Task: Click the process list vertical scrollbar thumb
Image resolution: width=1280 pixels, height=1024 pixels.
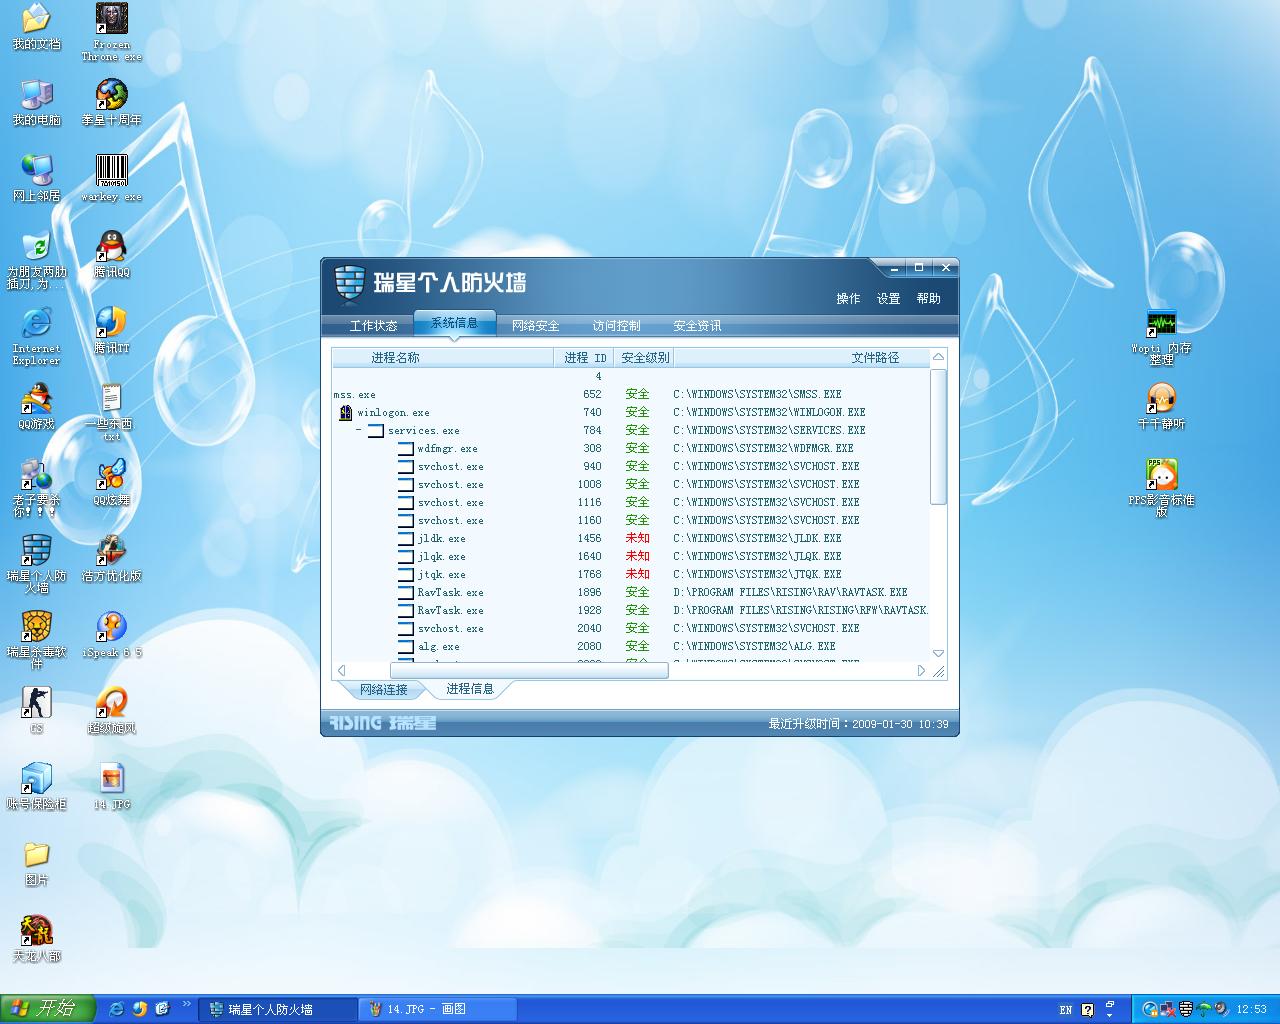Action: [x=938, y=437]
